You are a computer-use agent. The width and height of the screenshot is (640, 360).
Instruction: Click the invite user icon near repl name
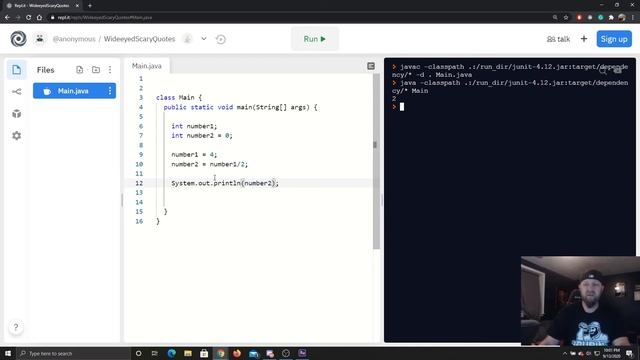(187, 39)
